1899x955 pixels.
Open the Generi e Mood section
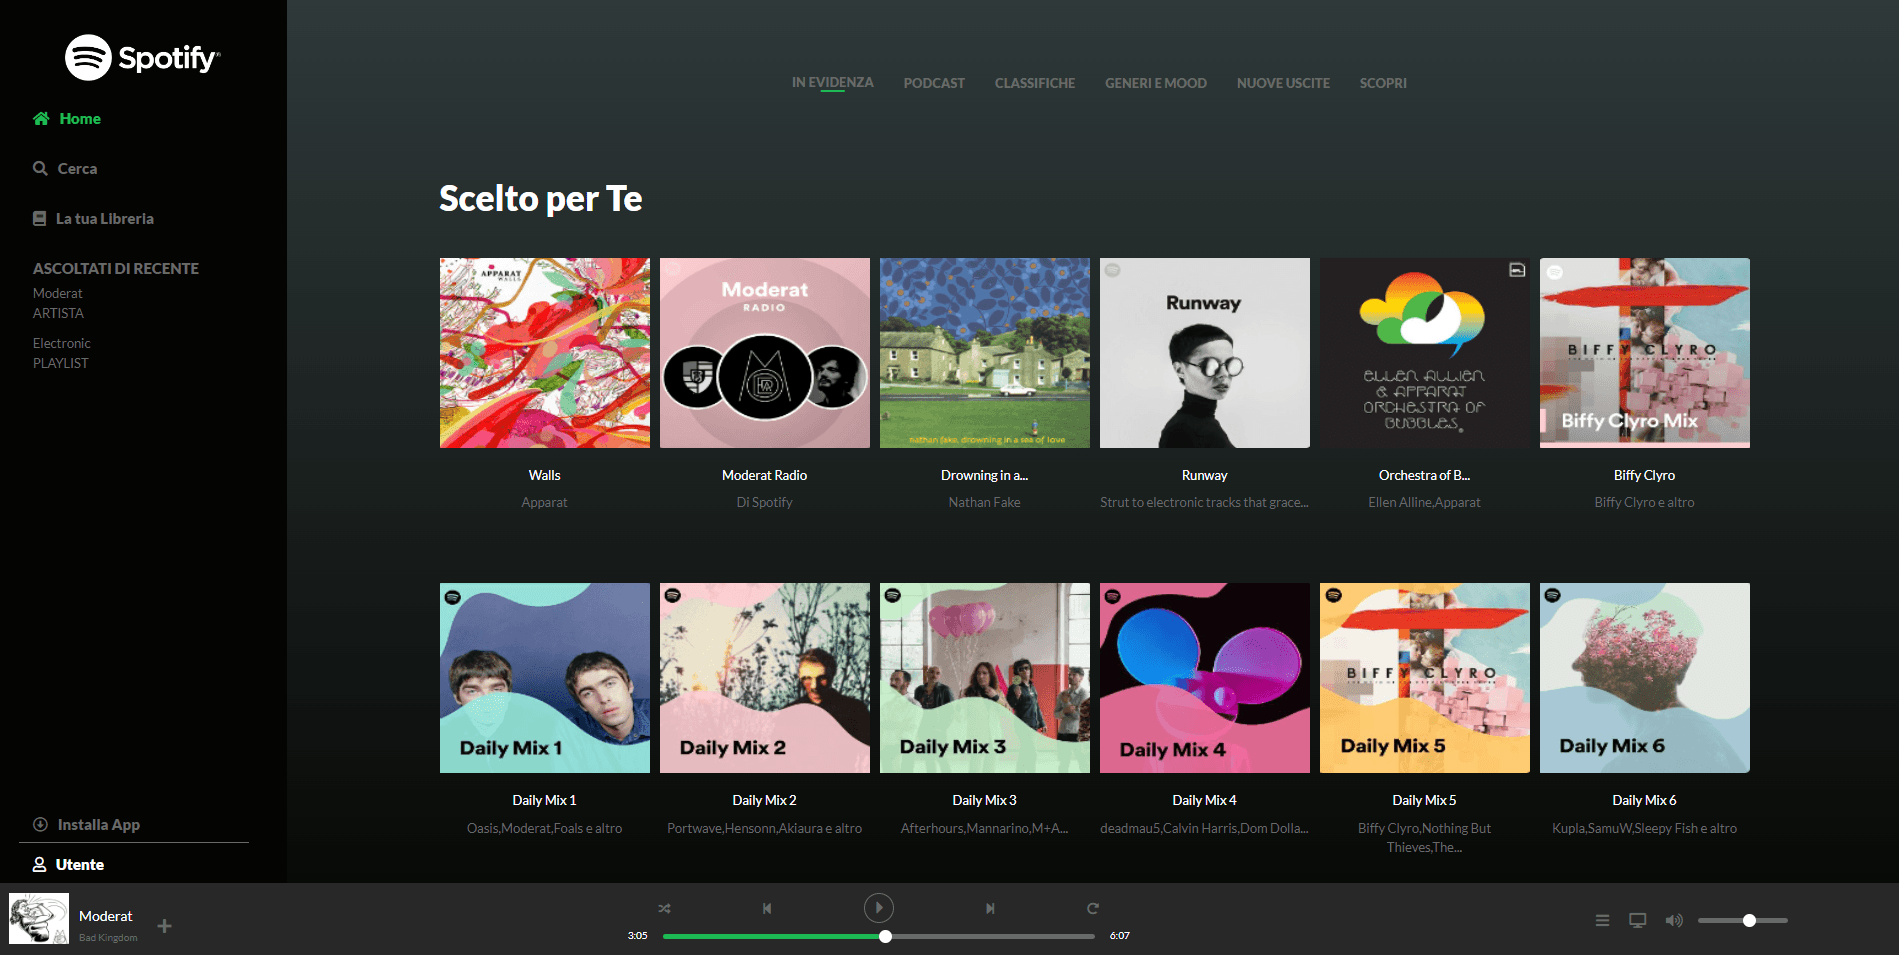point(1156,83)
